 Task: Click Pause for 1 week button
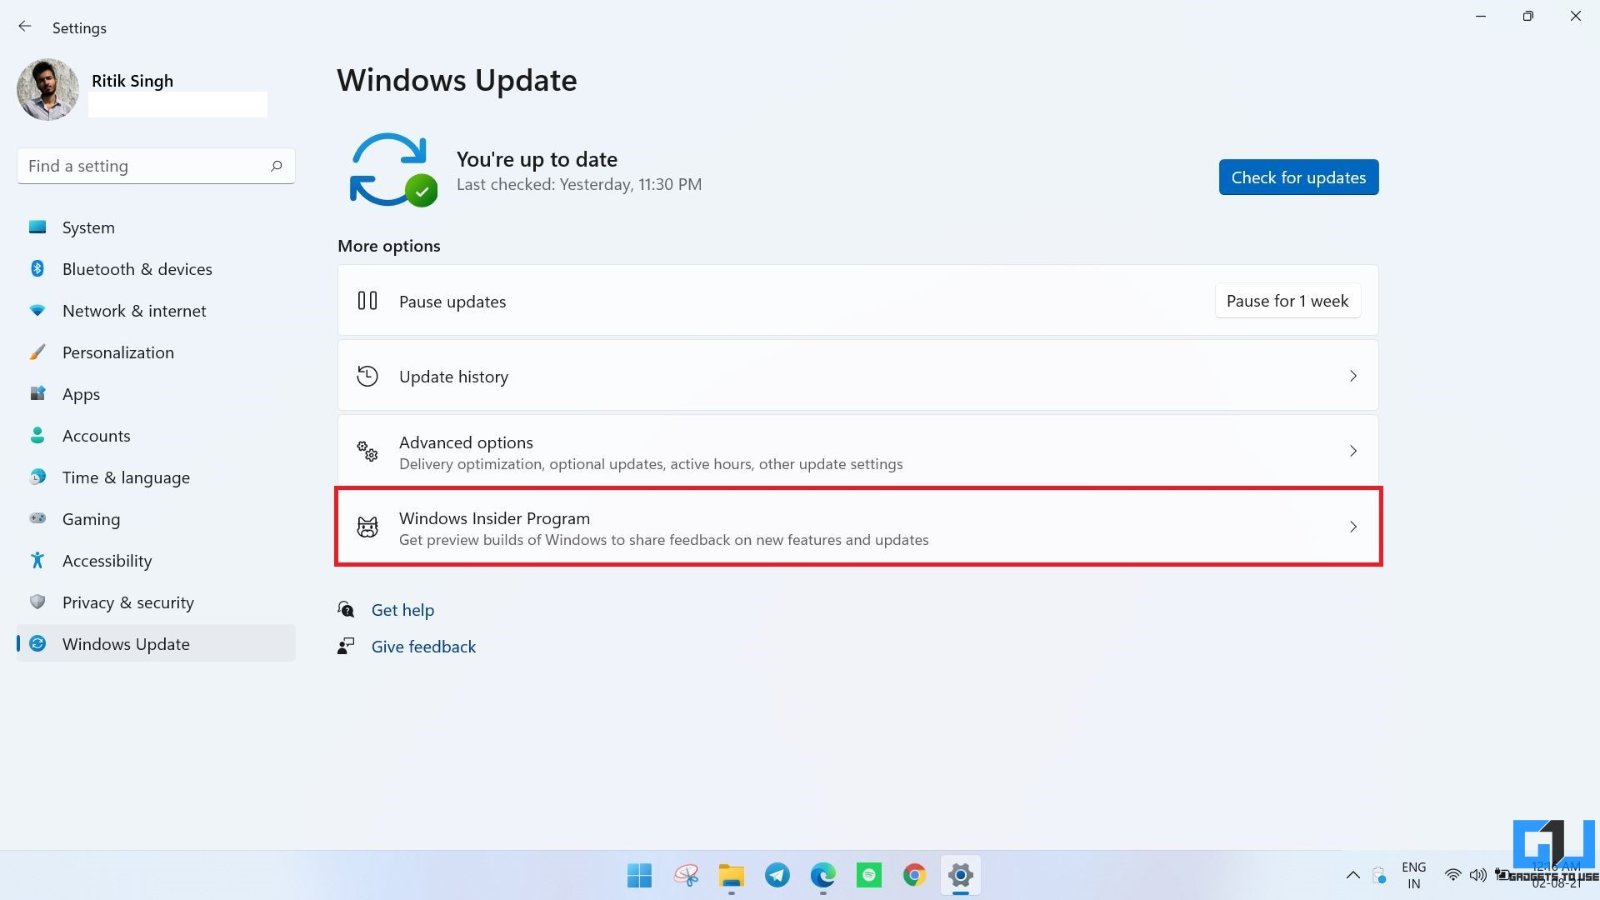(x=1287, y=301)
